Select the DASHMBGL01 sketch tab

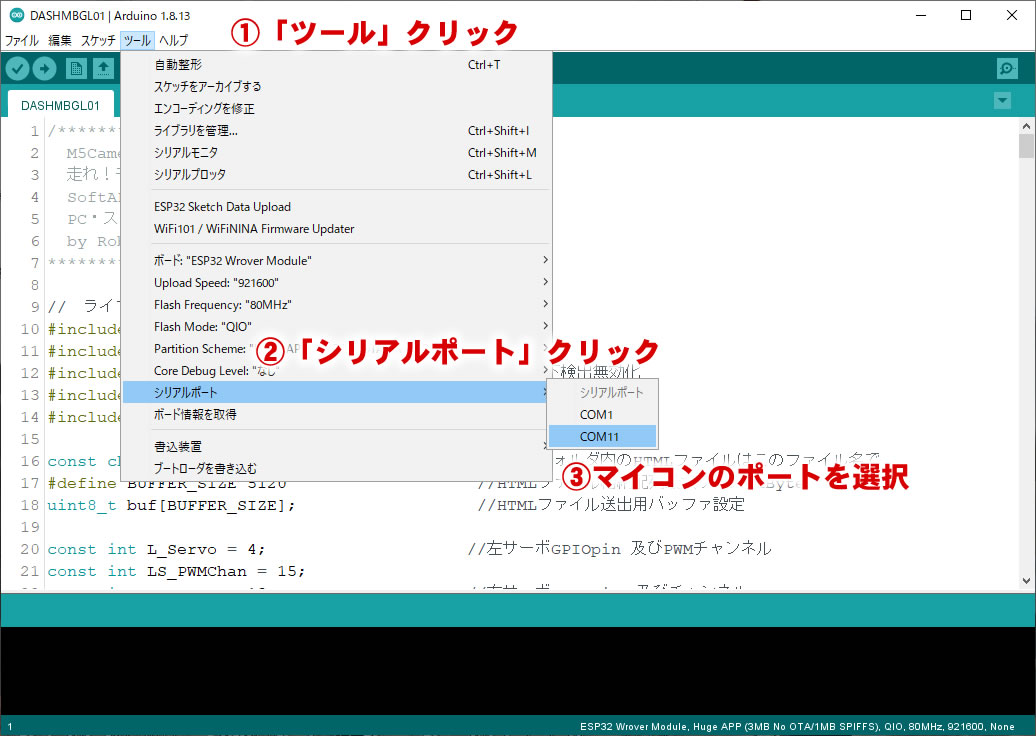(60, 105)
